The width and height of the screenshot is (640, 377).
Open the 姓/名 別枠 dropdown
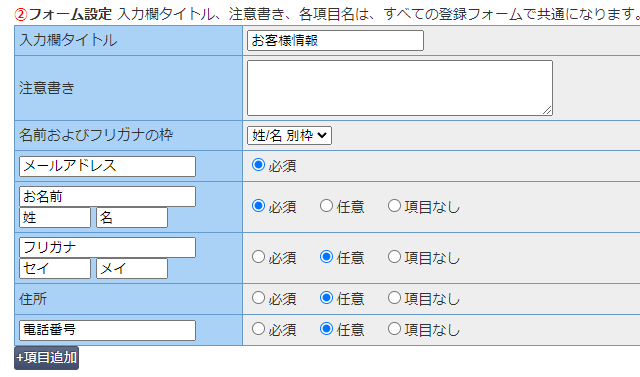click(x=289, y=135)
